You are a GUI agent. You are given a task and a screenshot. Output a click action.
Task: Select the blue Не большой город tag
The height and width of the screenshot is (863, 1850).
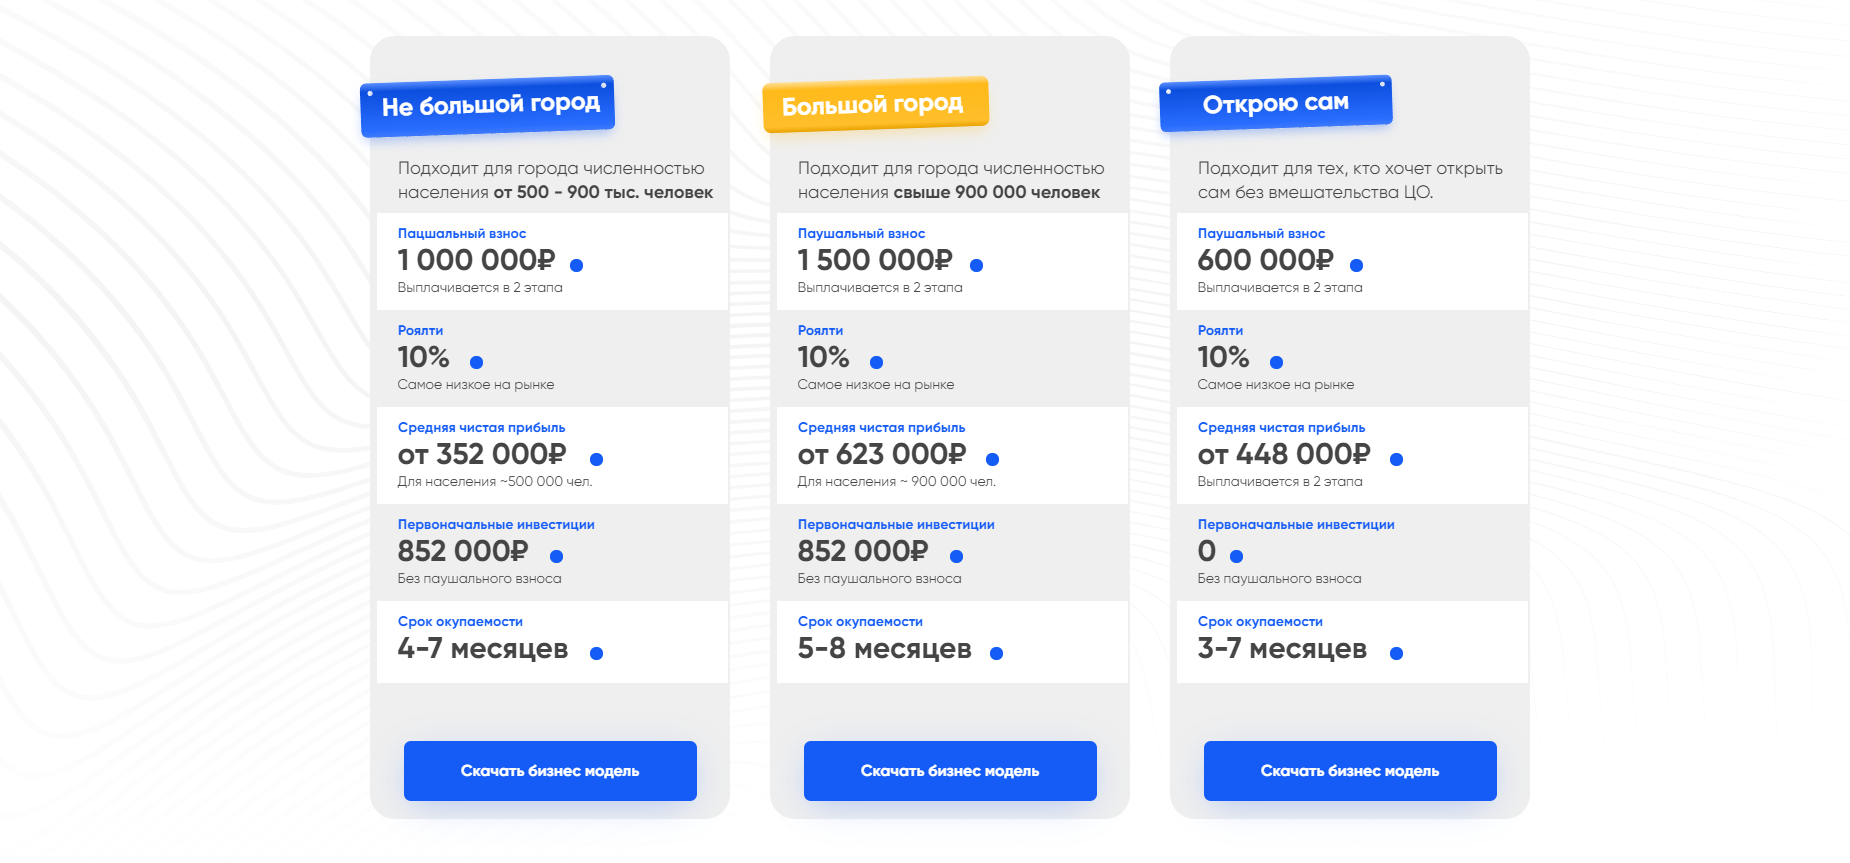pos(488,105)
